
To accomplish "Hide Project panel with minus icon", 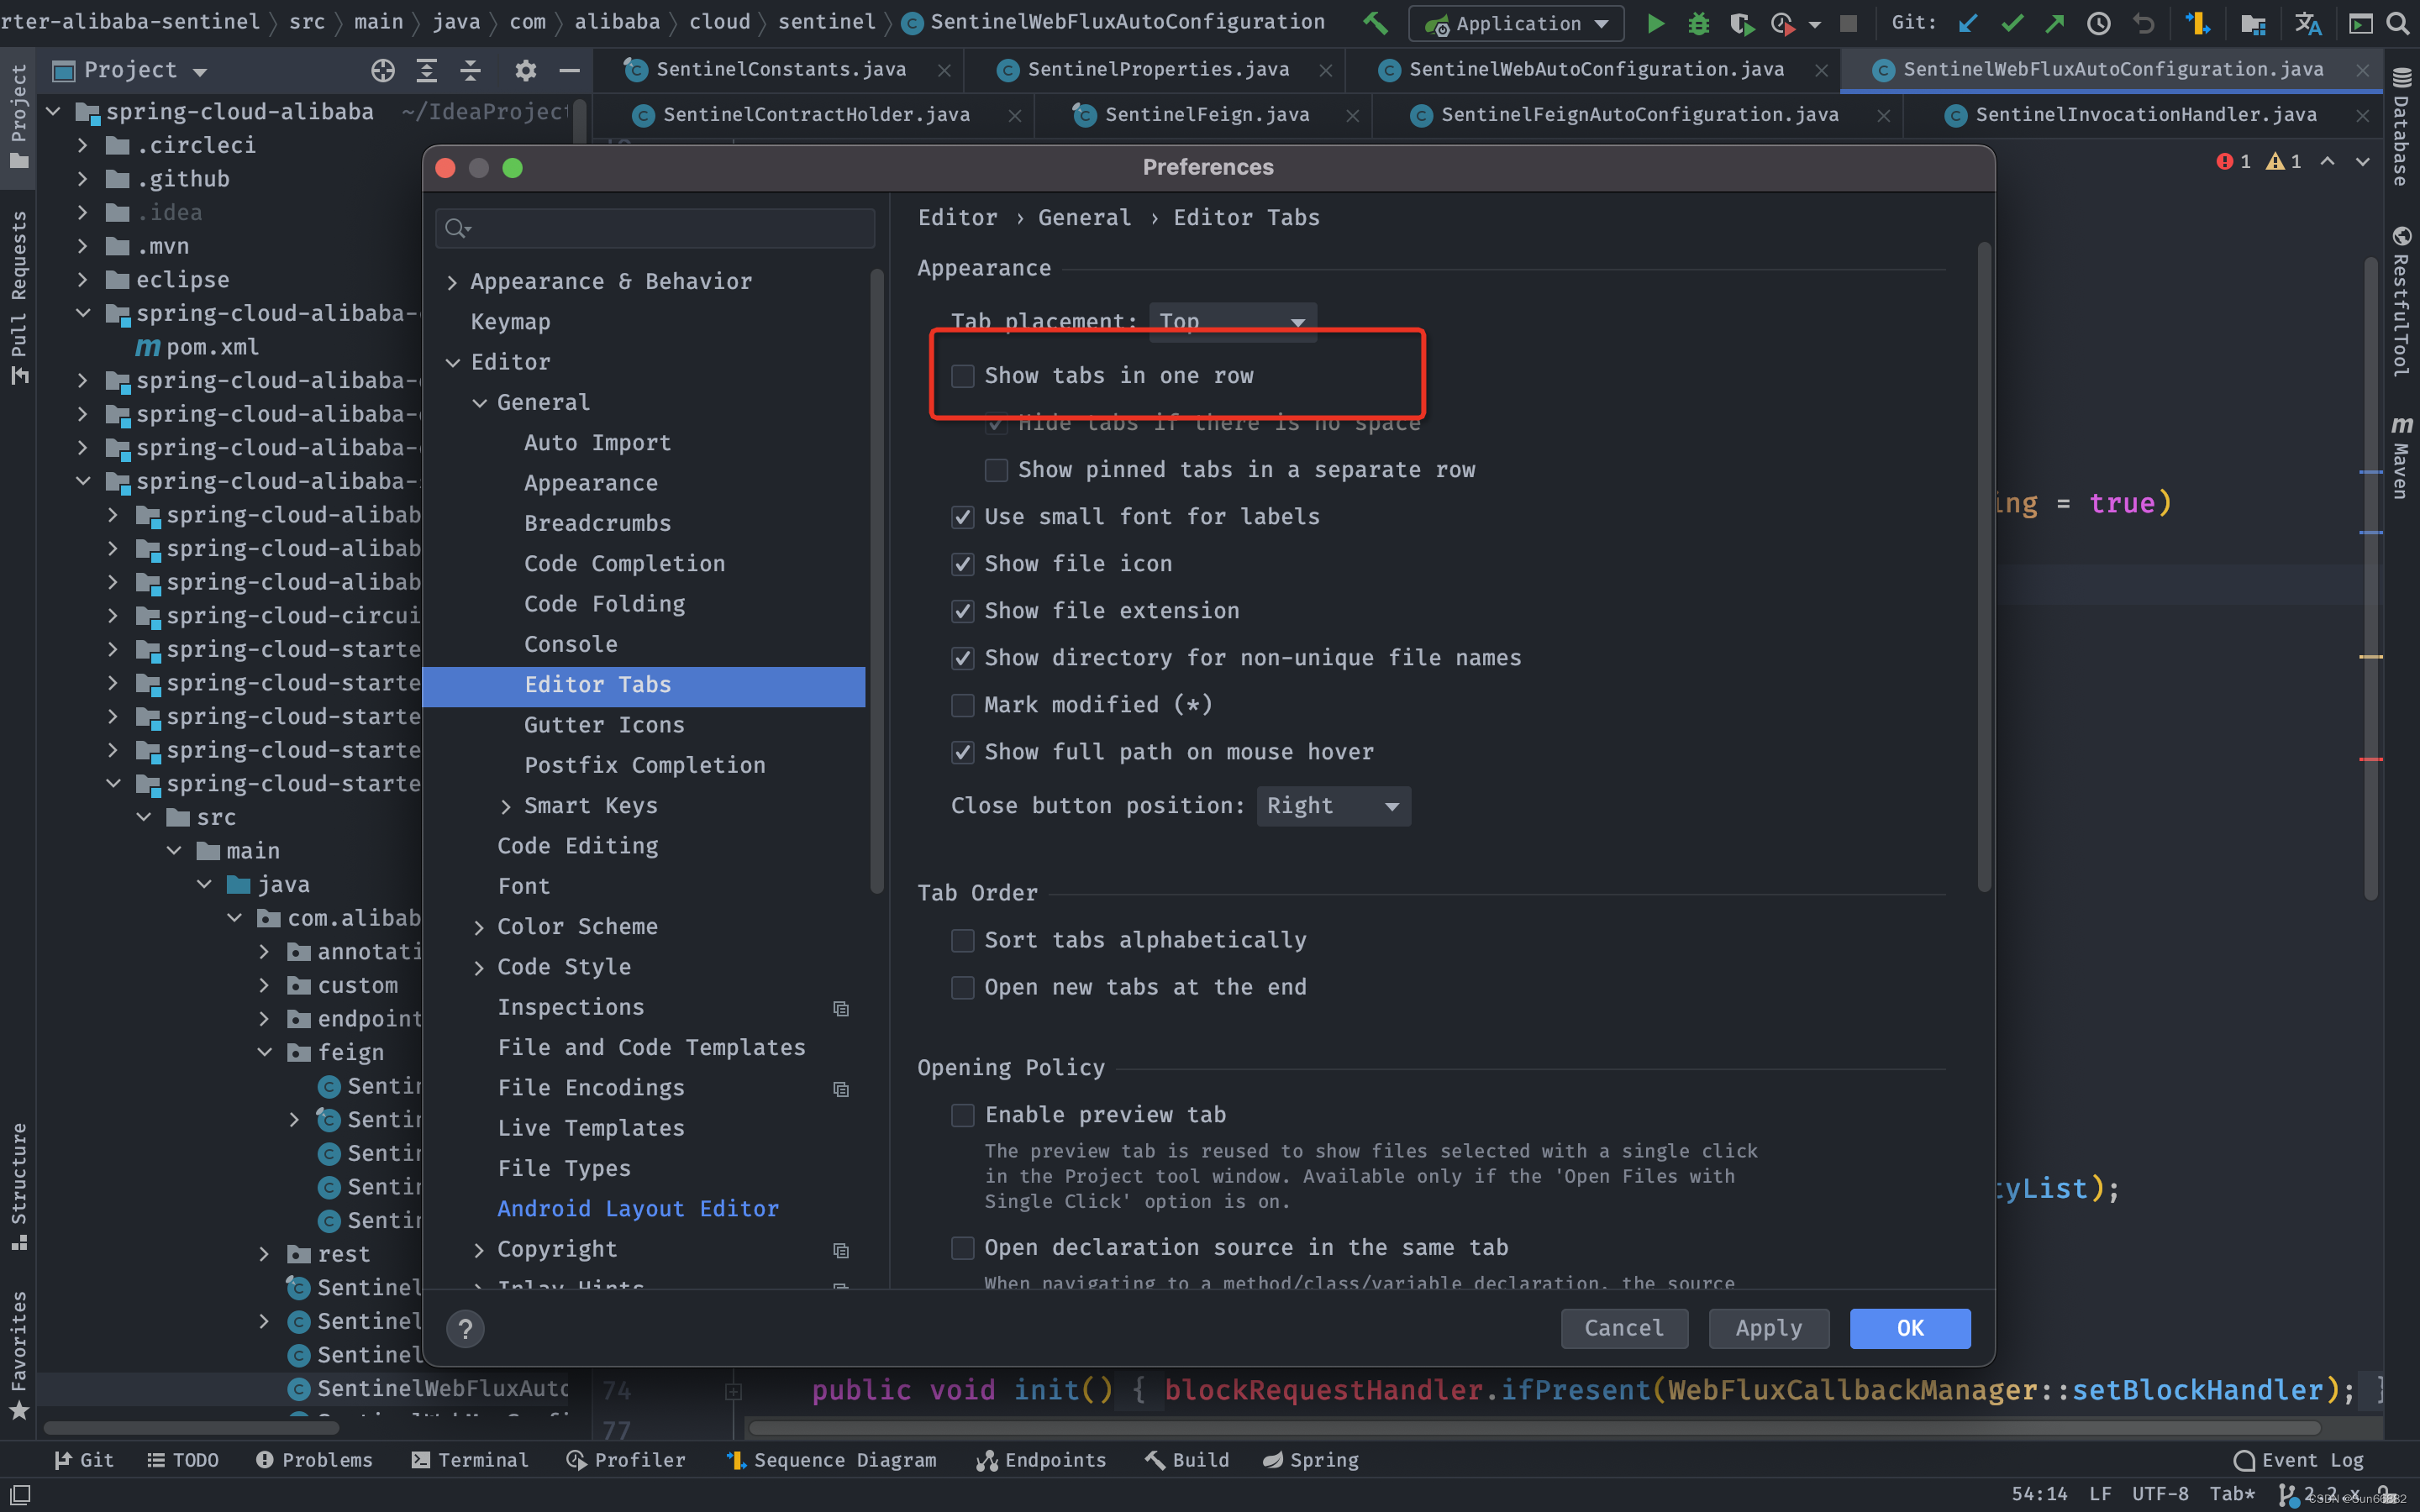I will point(570,70).
